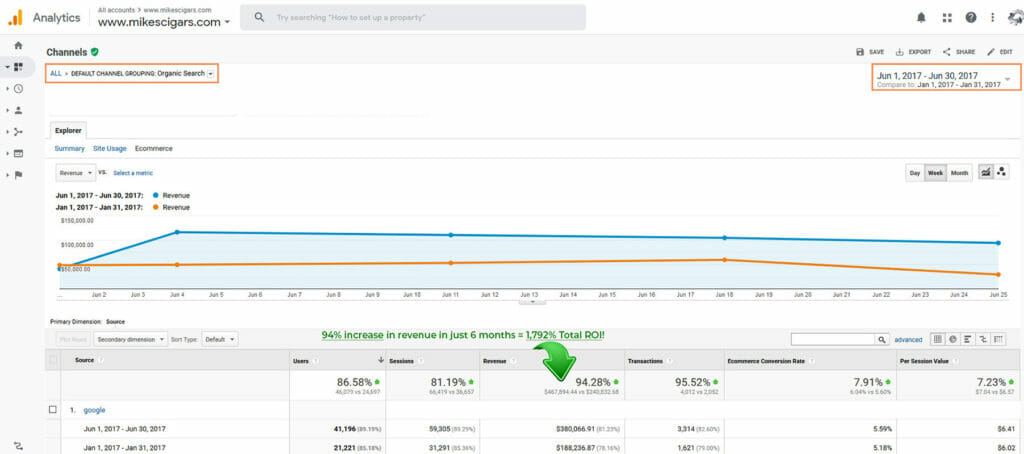Viewport: 1024px width, 454px height.
Task: Open the Acquisition sidebar icon
Action: click(18, 131)
